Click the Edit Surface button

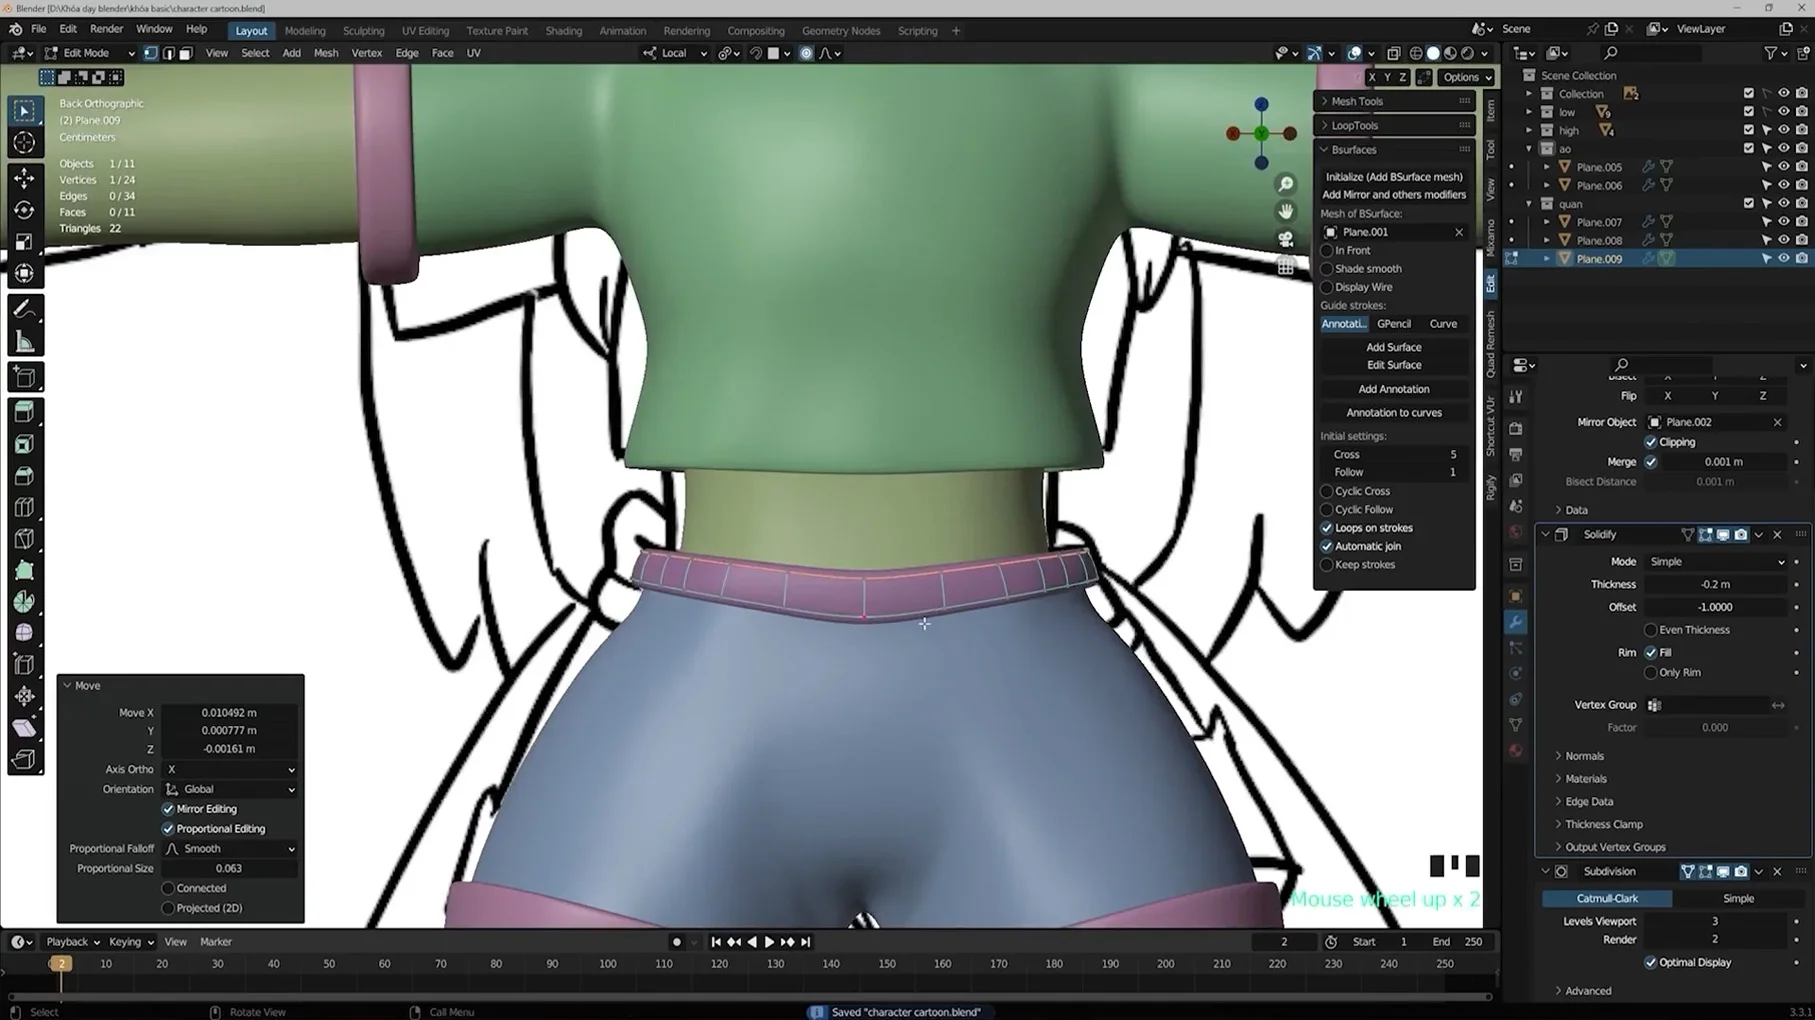tap(1394, 365)
